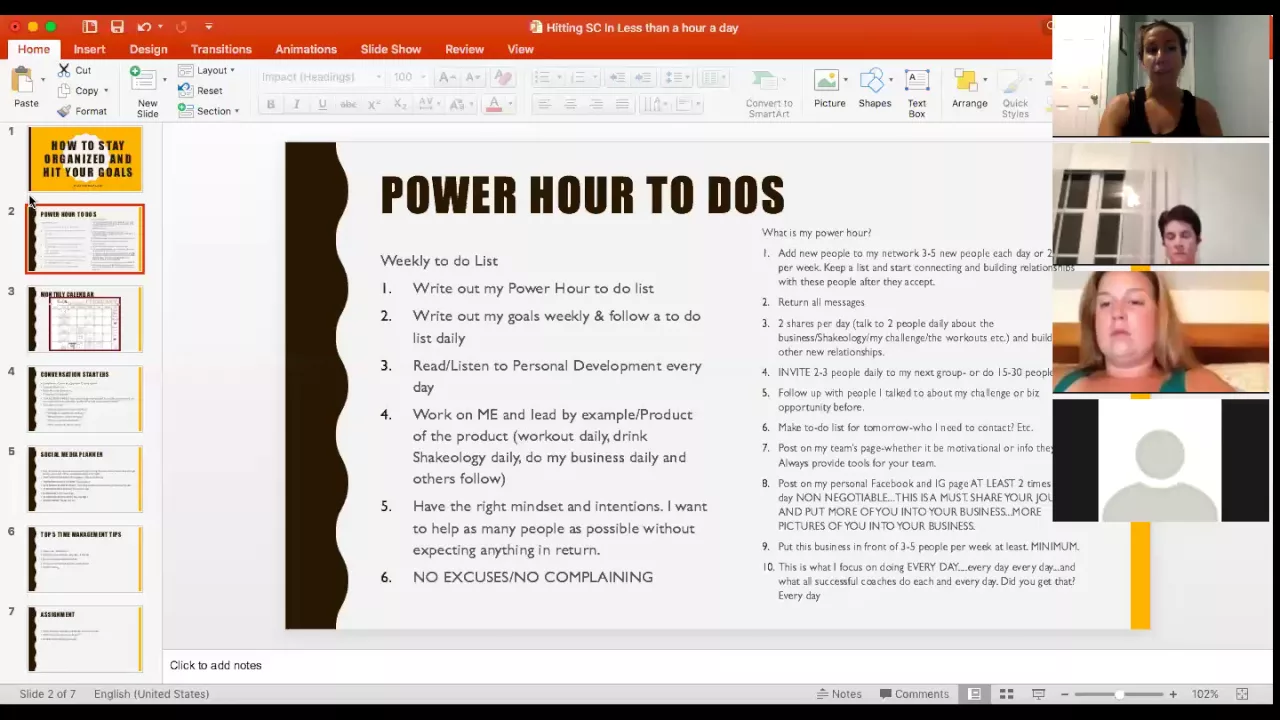Select slide 1 thumbnail
1280x720 pixels.
click(x=85, y=158)
